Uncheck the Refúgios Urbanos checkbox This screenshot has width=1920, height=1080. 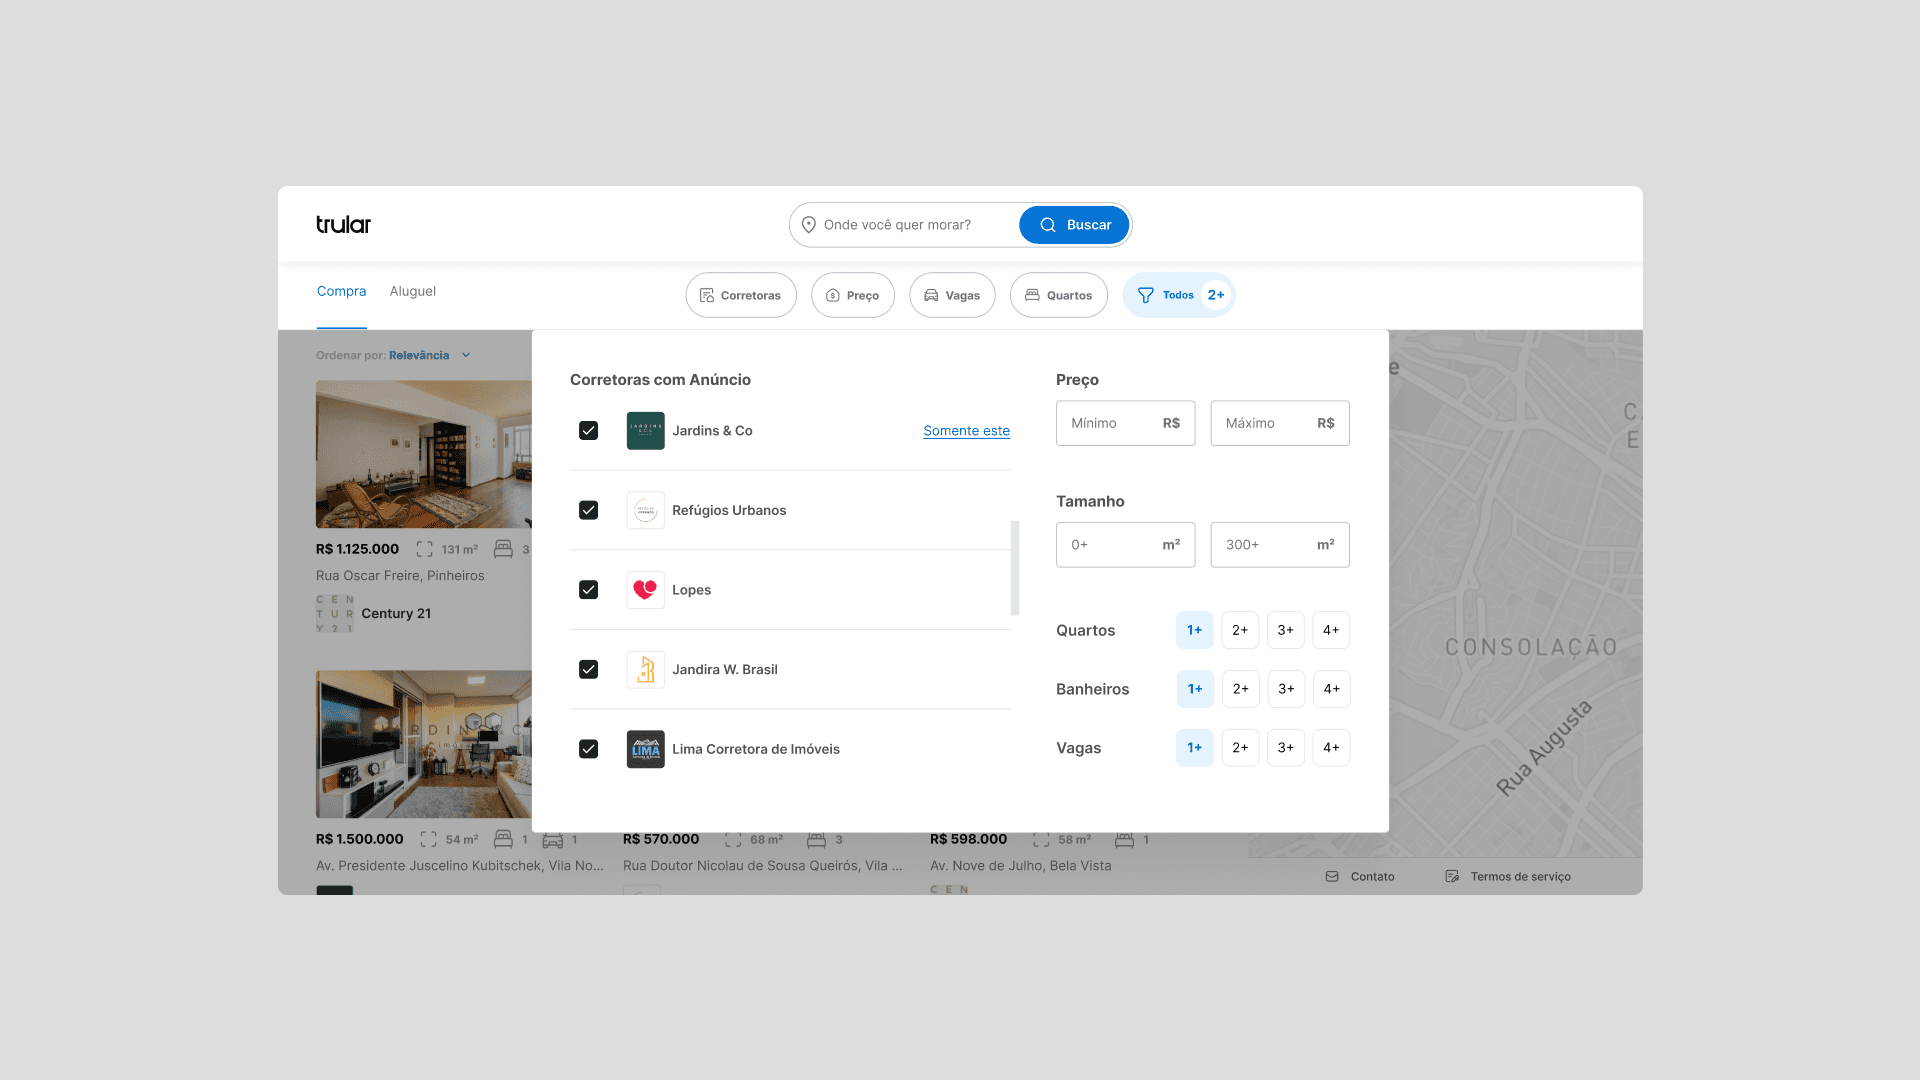(x=589, y=510)
